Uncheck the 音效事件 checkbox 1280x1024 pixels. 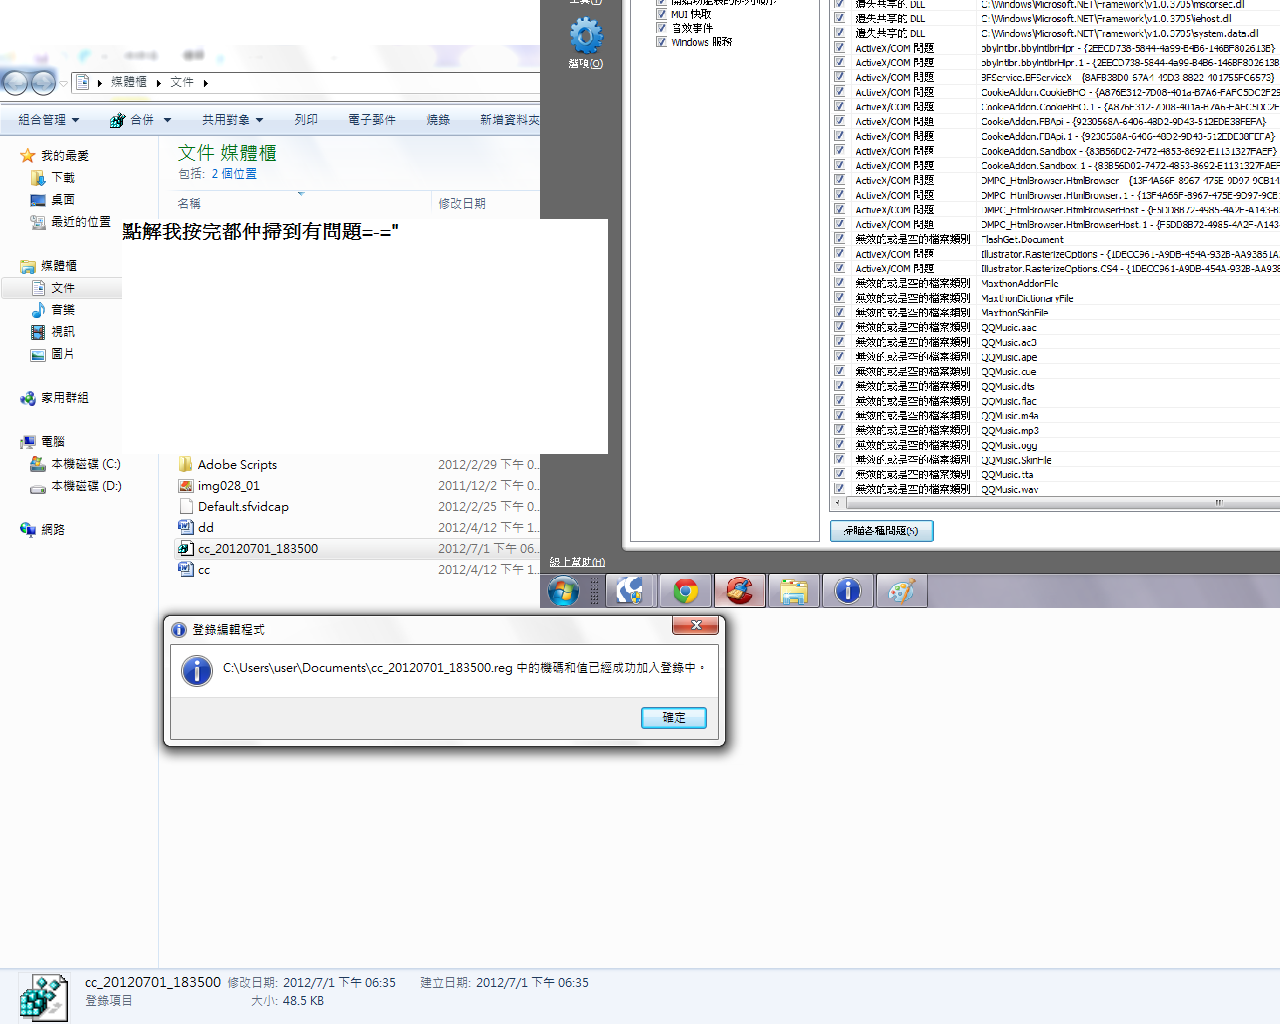[661, 28]
